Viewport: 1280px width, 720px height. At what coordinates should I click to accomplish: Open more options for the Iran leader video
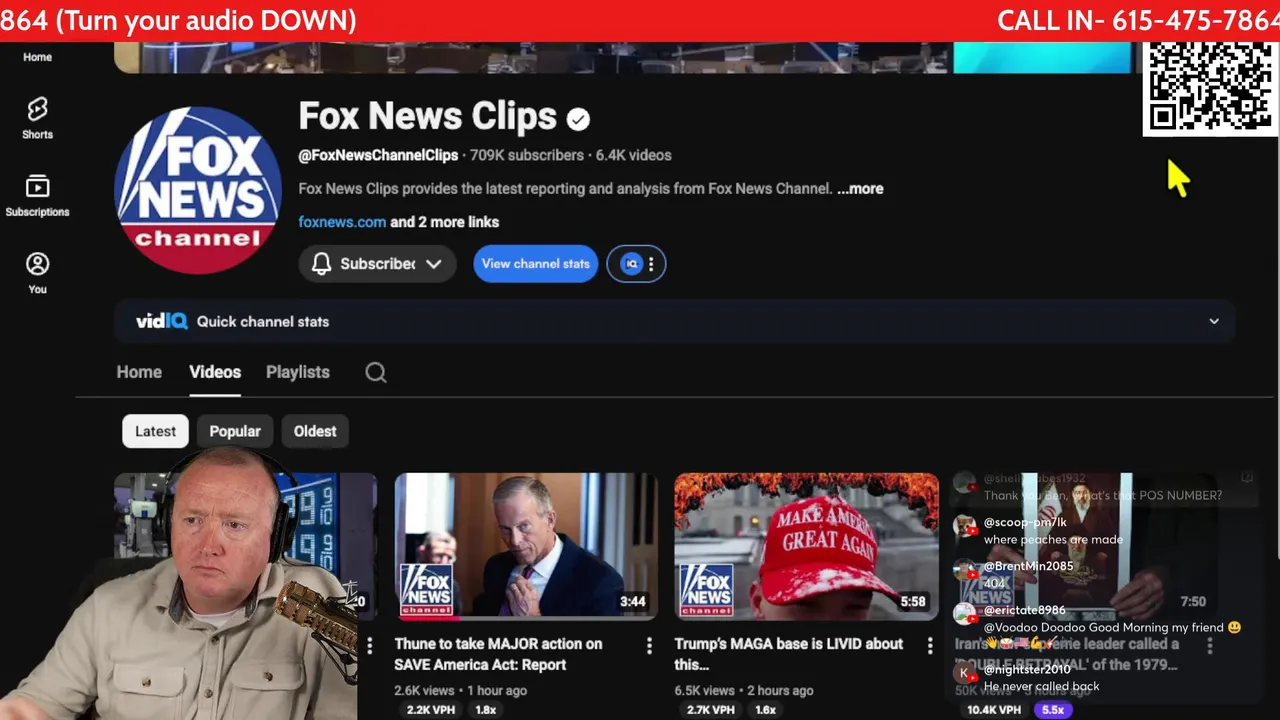coord(1209,646)
